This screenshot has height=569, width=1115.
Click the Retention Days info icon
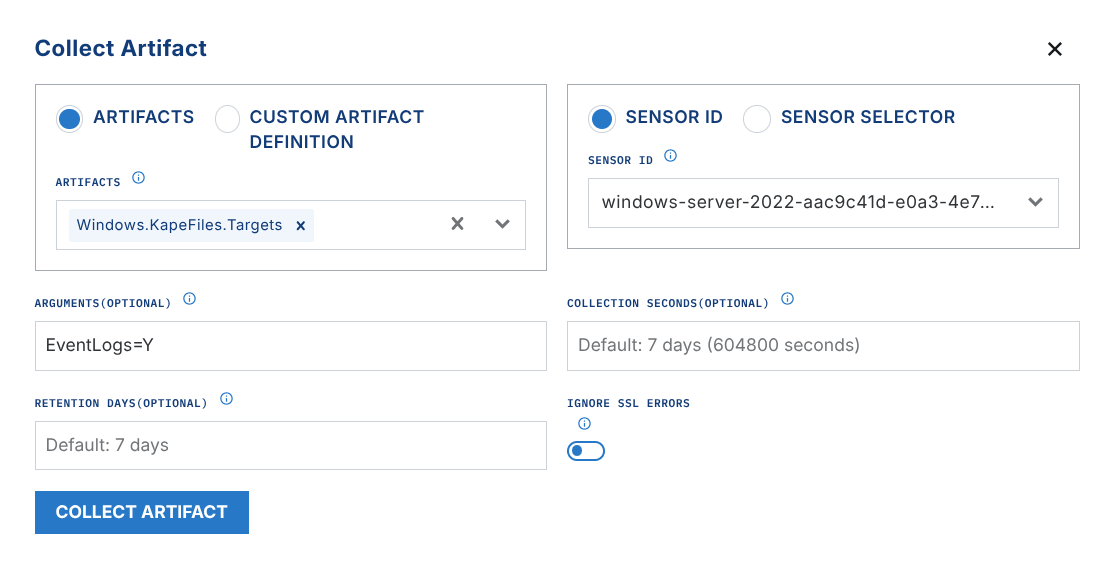click(x=226, y=400)
